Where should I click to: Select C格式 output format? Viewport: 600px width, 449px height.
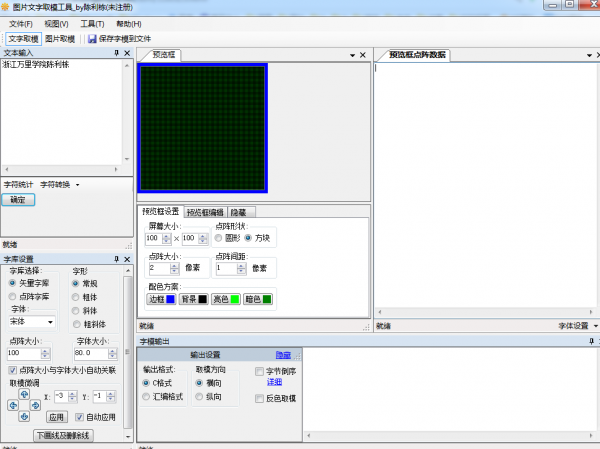tap(146, 383)
